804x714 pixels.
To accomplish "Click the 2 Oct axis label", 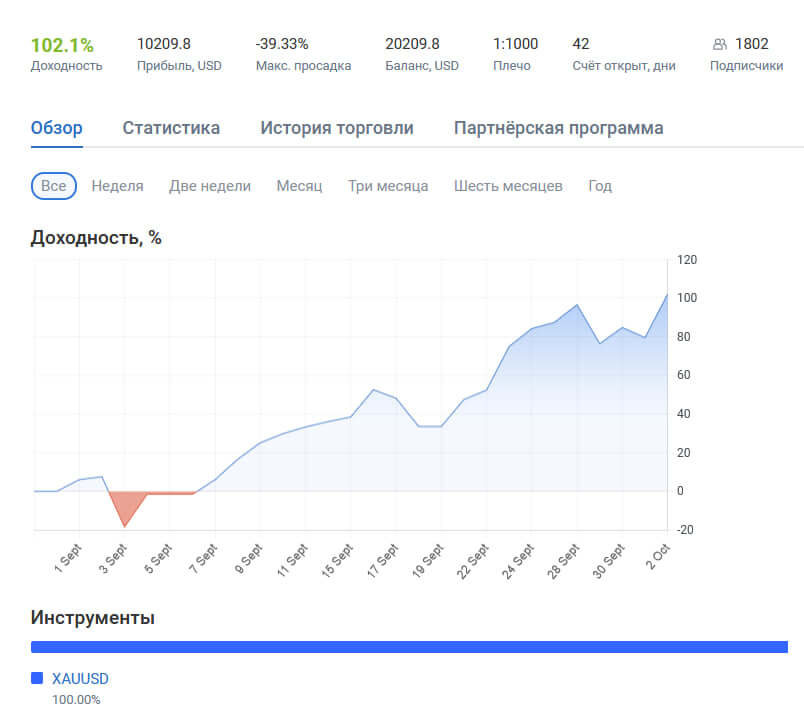I will pos(657,557).
